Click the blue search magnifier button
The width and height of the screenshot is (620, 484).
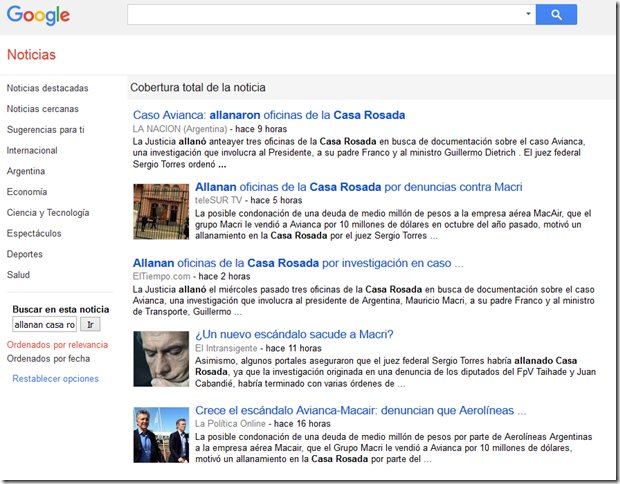(x=556, y=15)
